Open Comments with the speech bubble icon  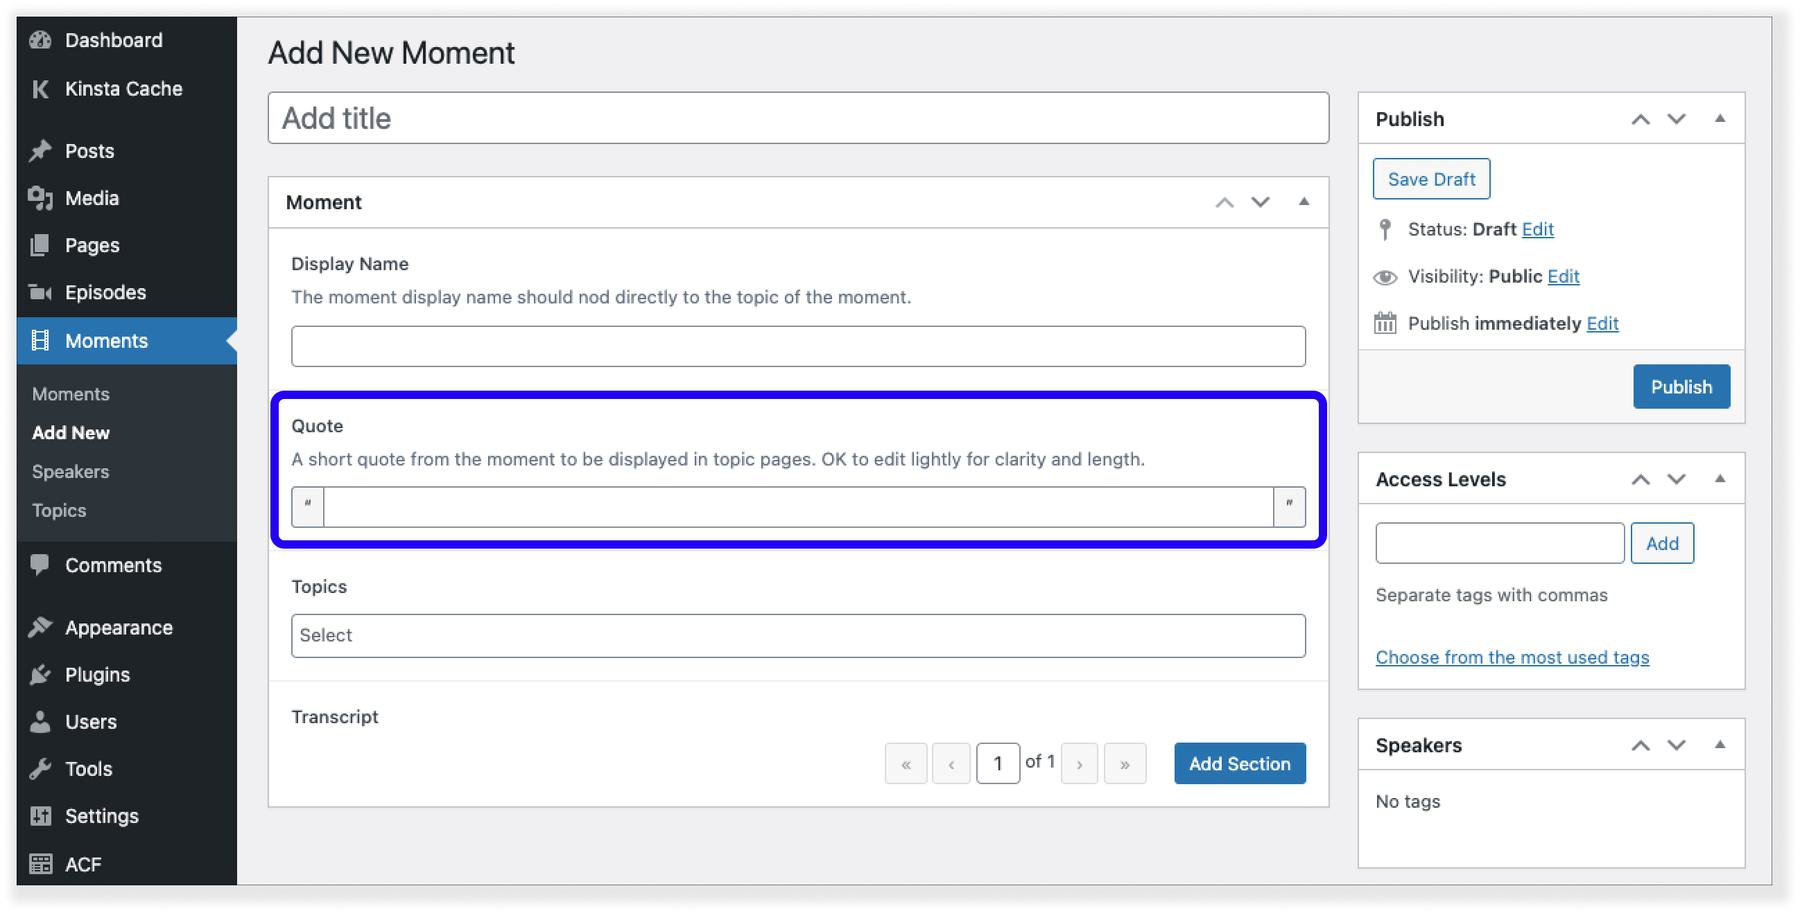pyautogui.click(x=40, y=565)
